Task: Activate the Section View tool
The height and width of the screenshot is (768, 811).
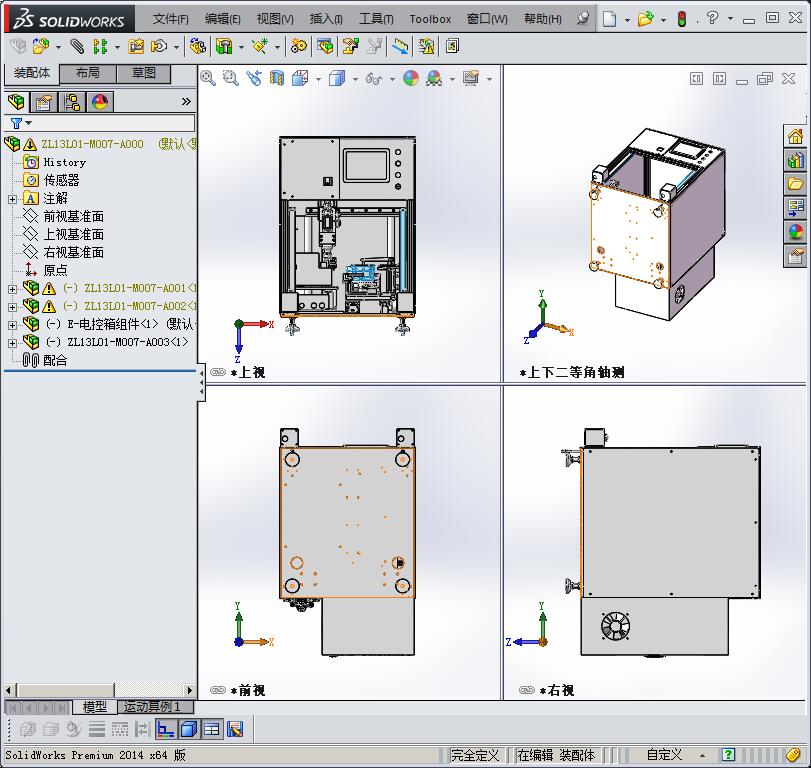Action: tap(277, 78)
